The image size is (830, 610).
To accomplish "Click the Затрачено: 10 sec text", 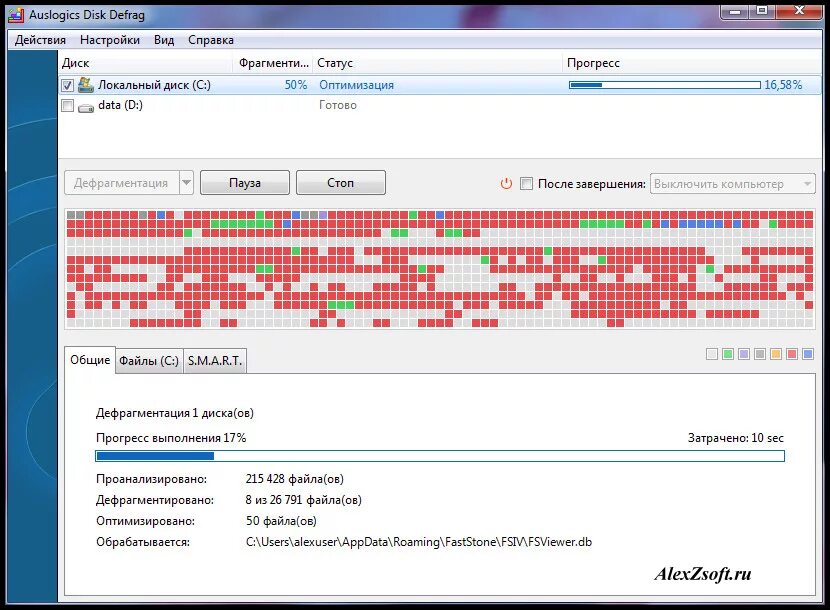I will [x=736, y=438].
